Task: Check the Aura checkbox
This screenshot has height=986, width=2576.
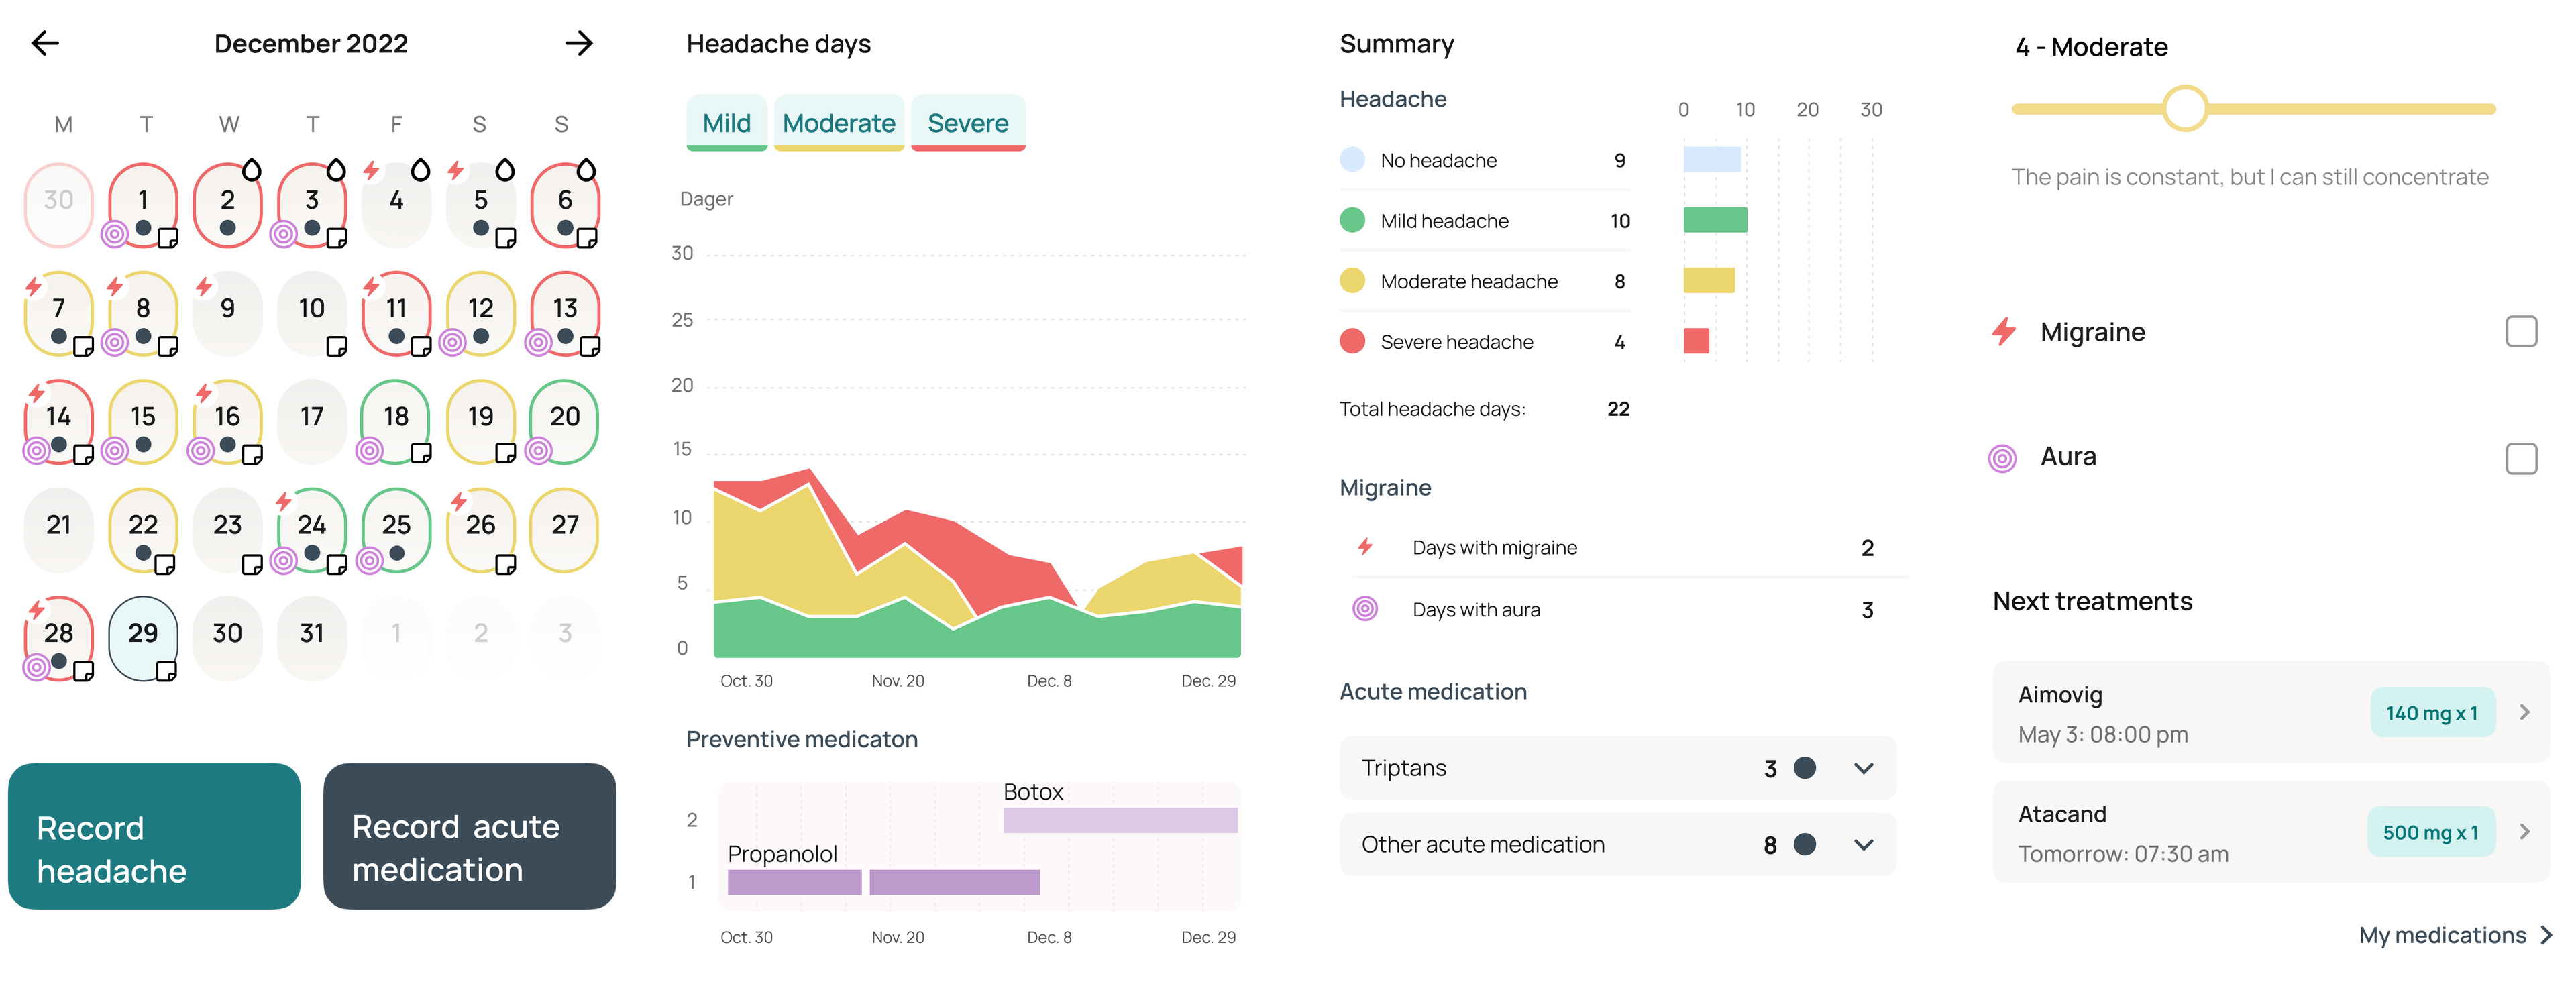Action: tap(2521, 458)
